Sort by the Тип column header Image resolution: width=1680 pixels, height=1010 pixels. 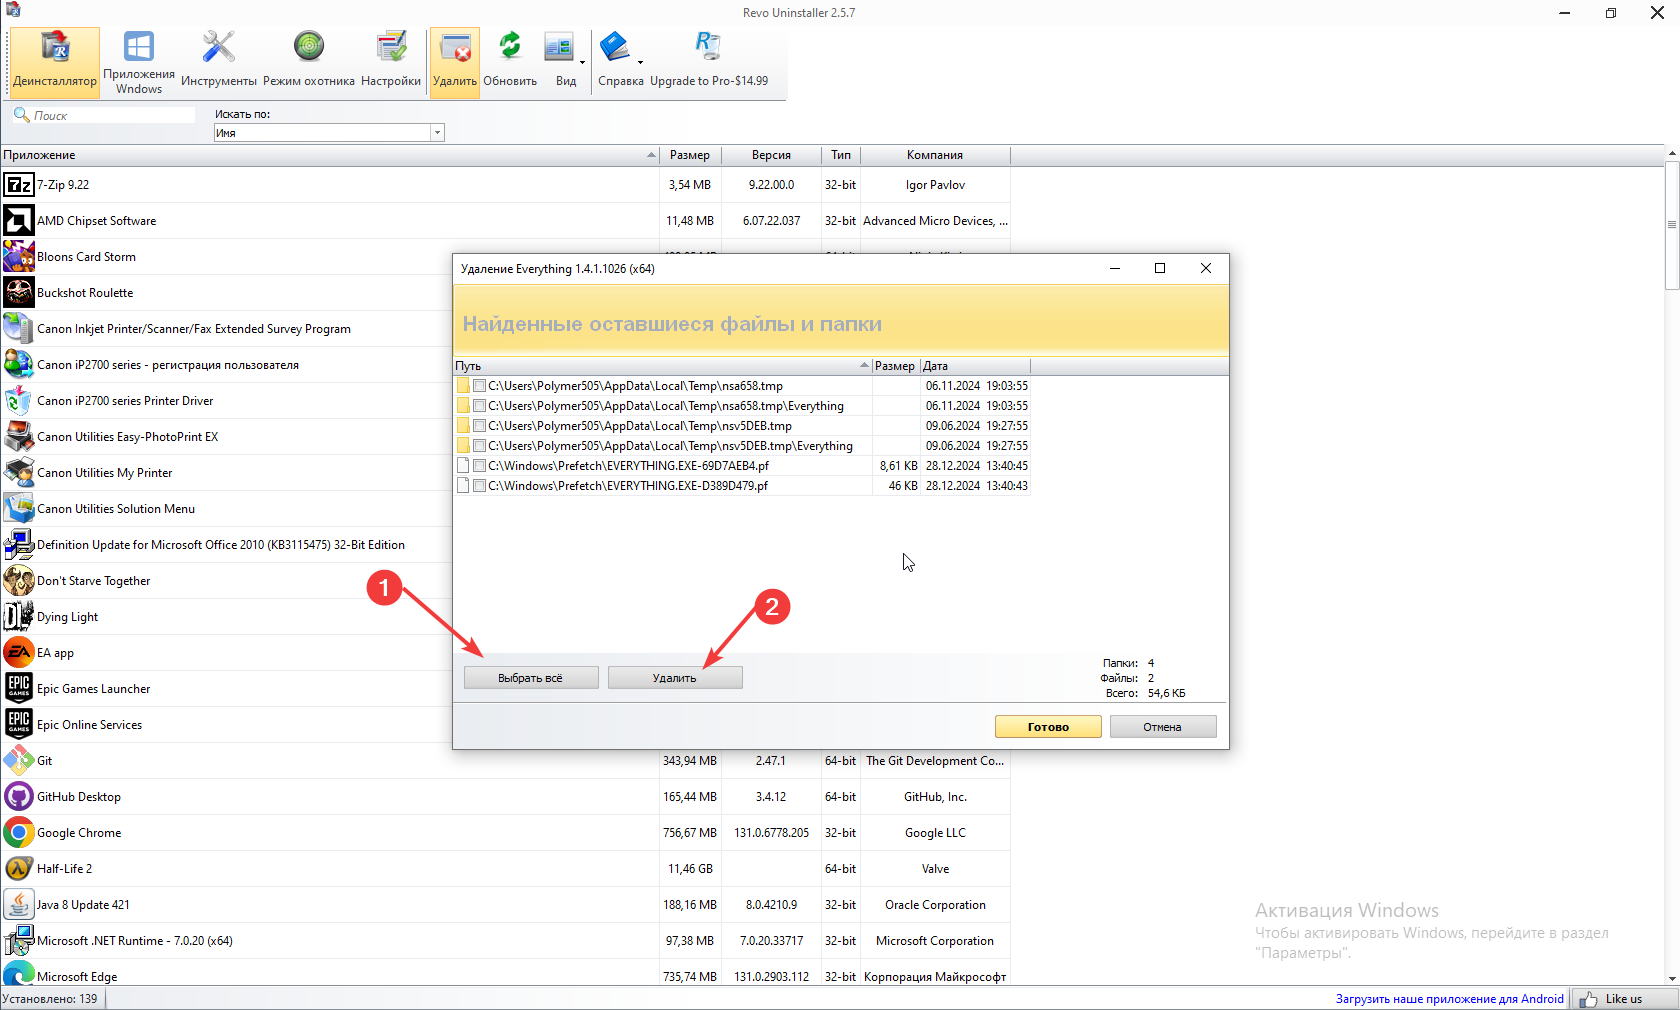click(x=841, y=155)
